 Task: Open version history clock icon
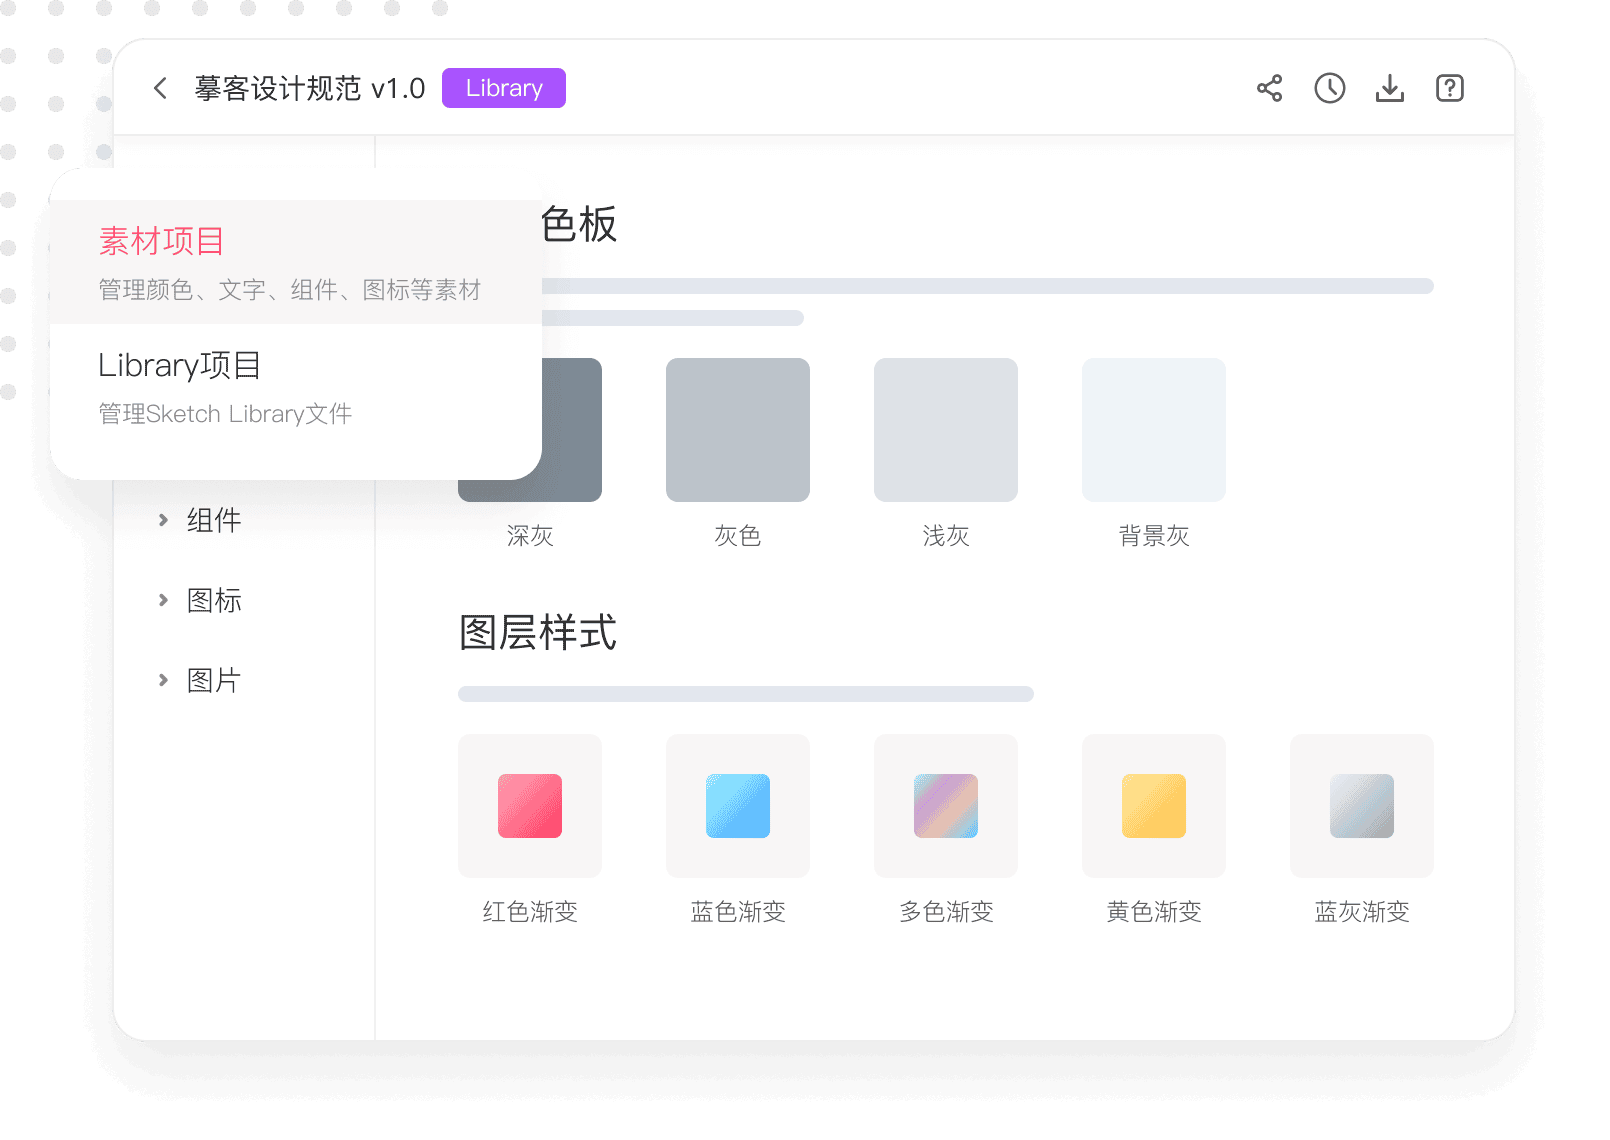click(1329, 88)
